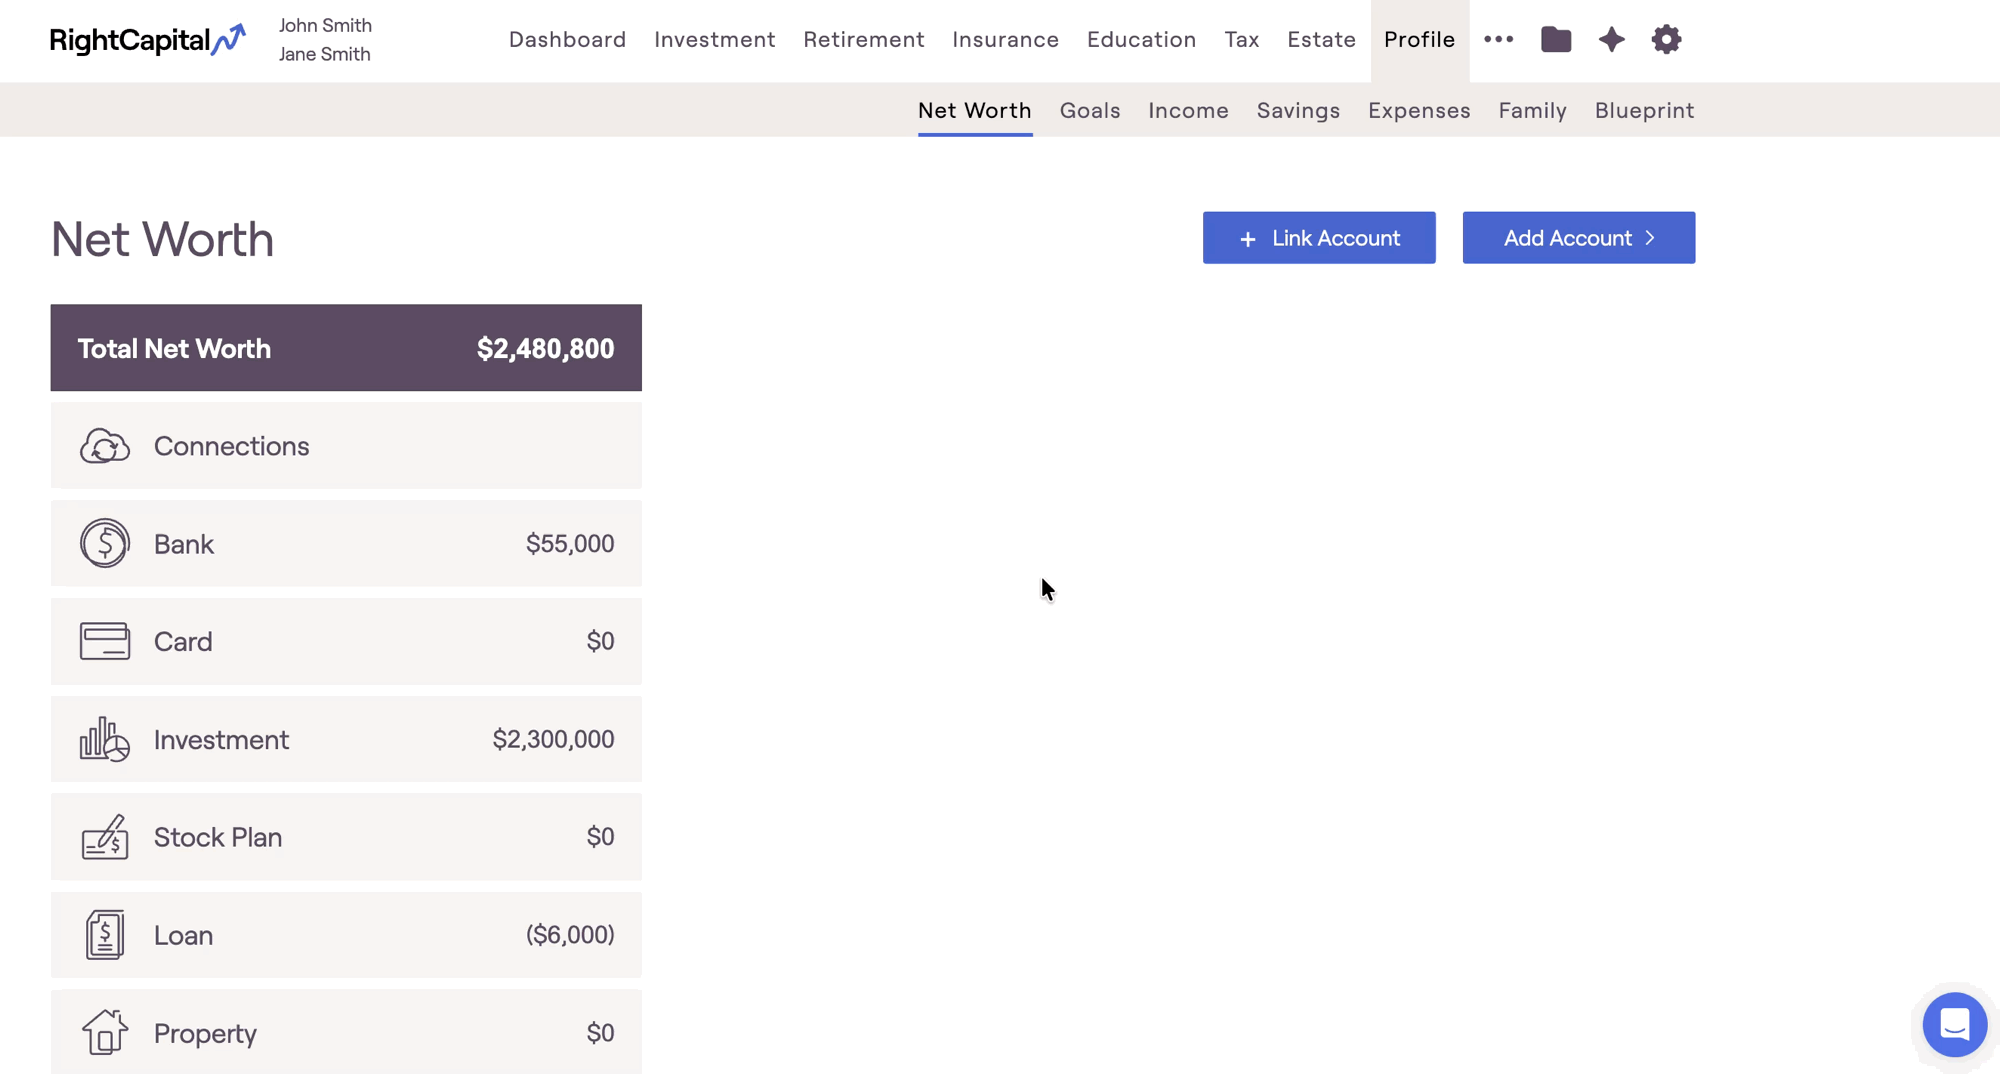Viewport: 2000px width, 1074px height.
Task: Click the Loan document icon
Action: [105, 935]
